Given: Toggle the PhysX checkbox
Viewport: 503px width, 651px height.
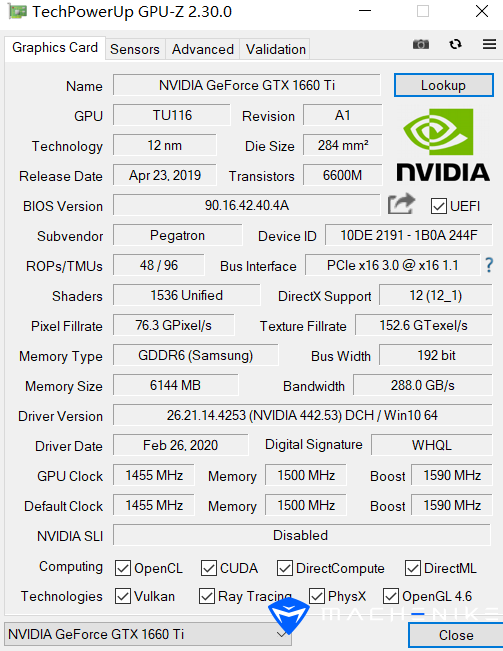Looking at the screenshot, I should coord(317,596).
